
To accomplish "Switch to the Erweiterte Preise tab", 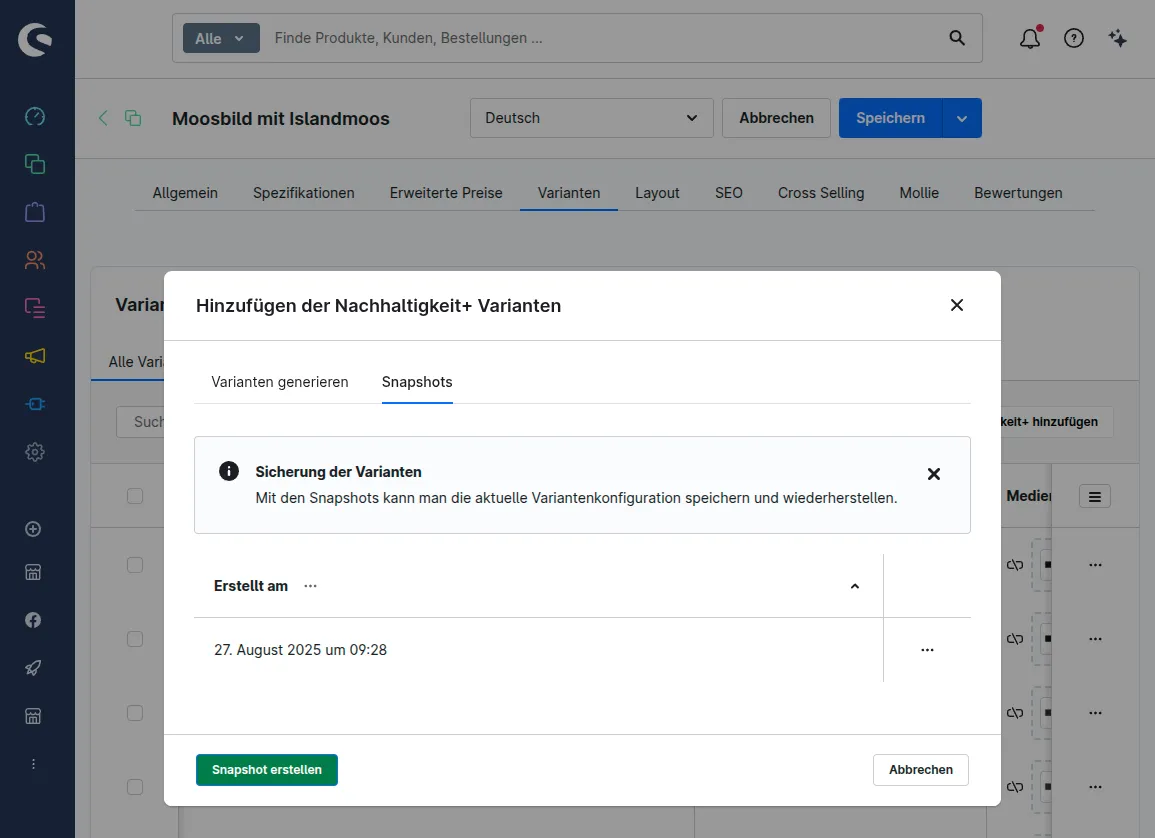I will tap(446, 193).
